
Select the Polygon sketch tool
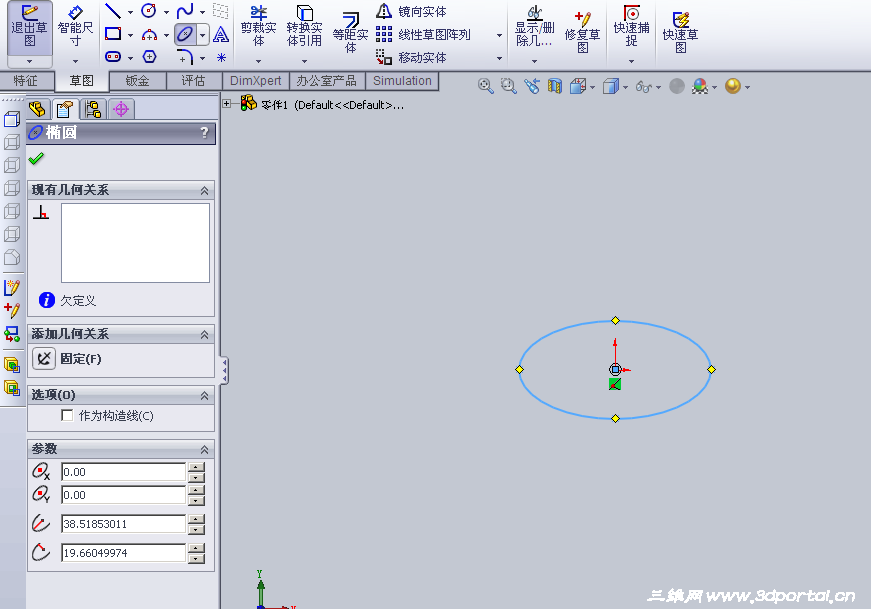149,57
